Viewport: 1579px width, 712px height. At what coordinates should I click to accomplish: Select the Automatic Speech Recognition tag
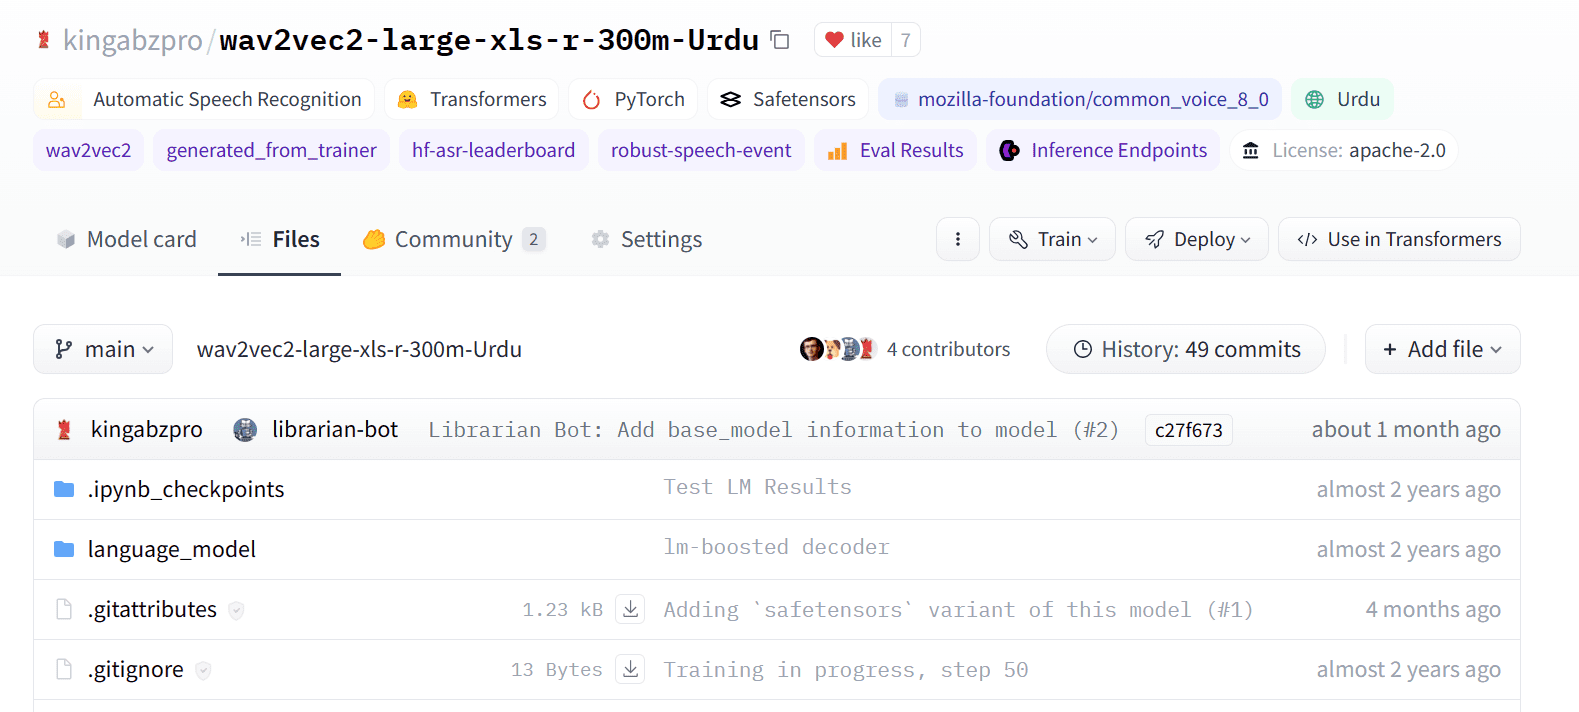(204, 99)
